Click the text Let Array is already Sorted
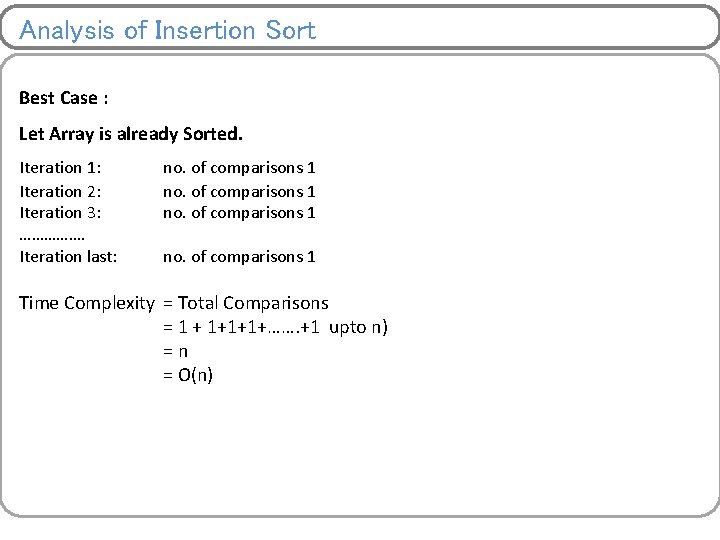Viewport: 720px width, 540px height. pyautogui.click(x=130, y=133)
